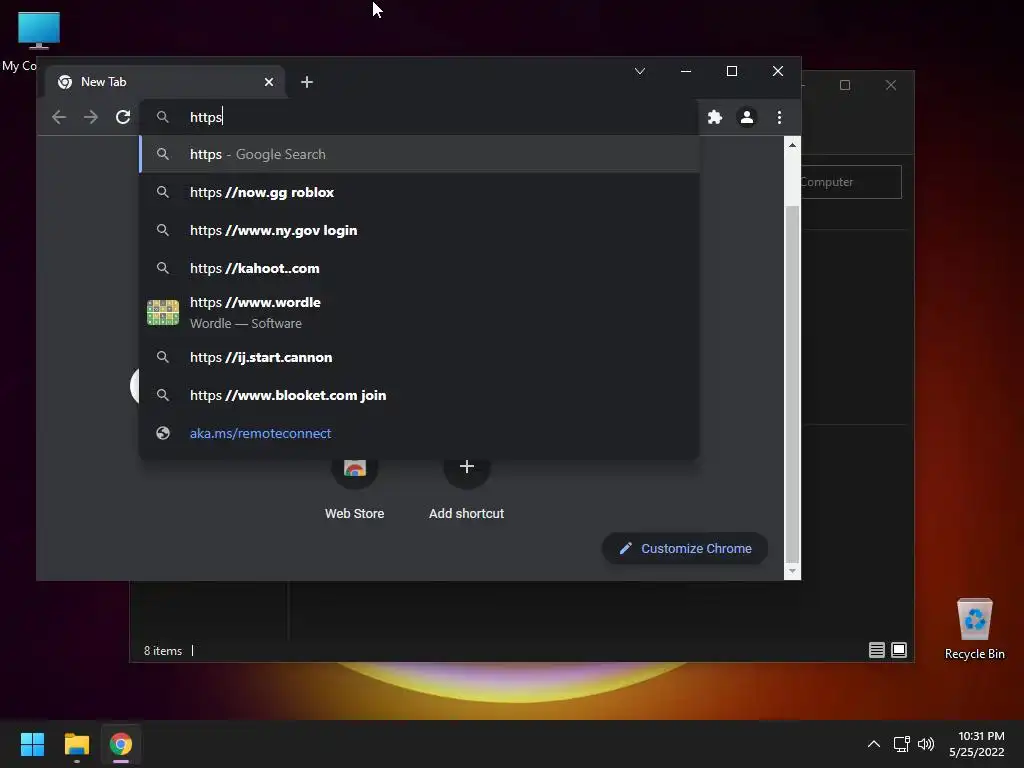Close the New Tab tab
1024x768 pixels.
269,82
